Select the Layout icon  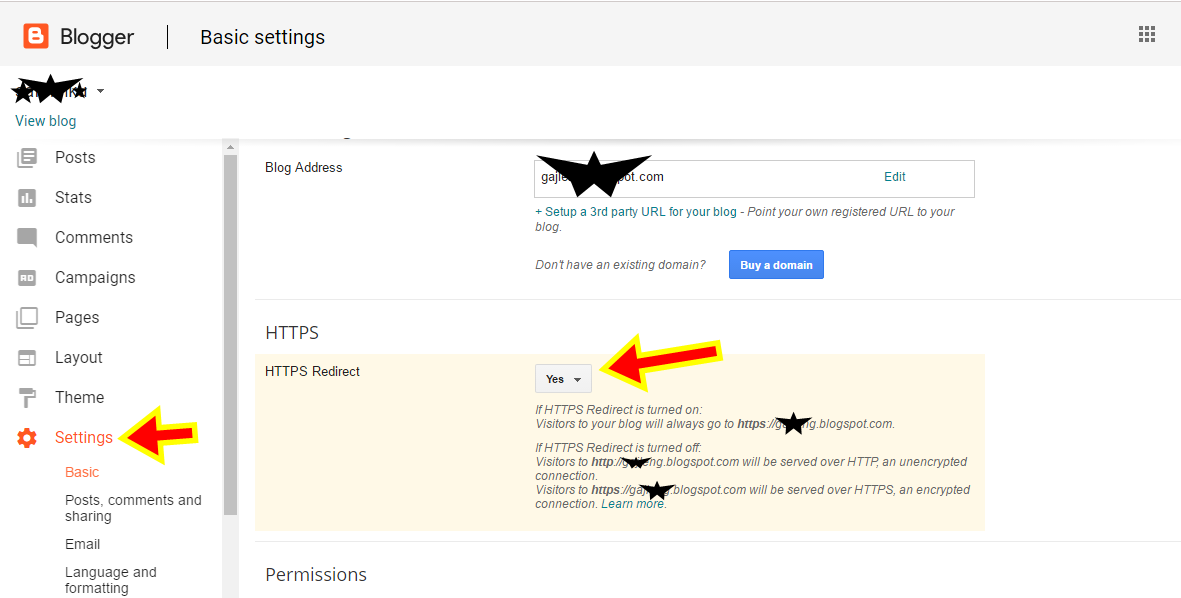(x=28, y=357)
